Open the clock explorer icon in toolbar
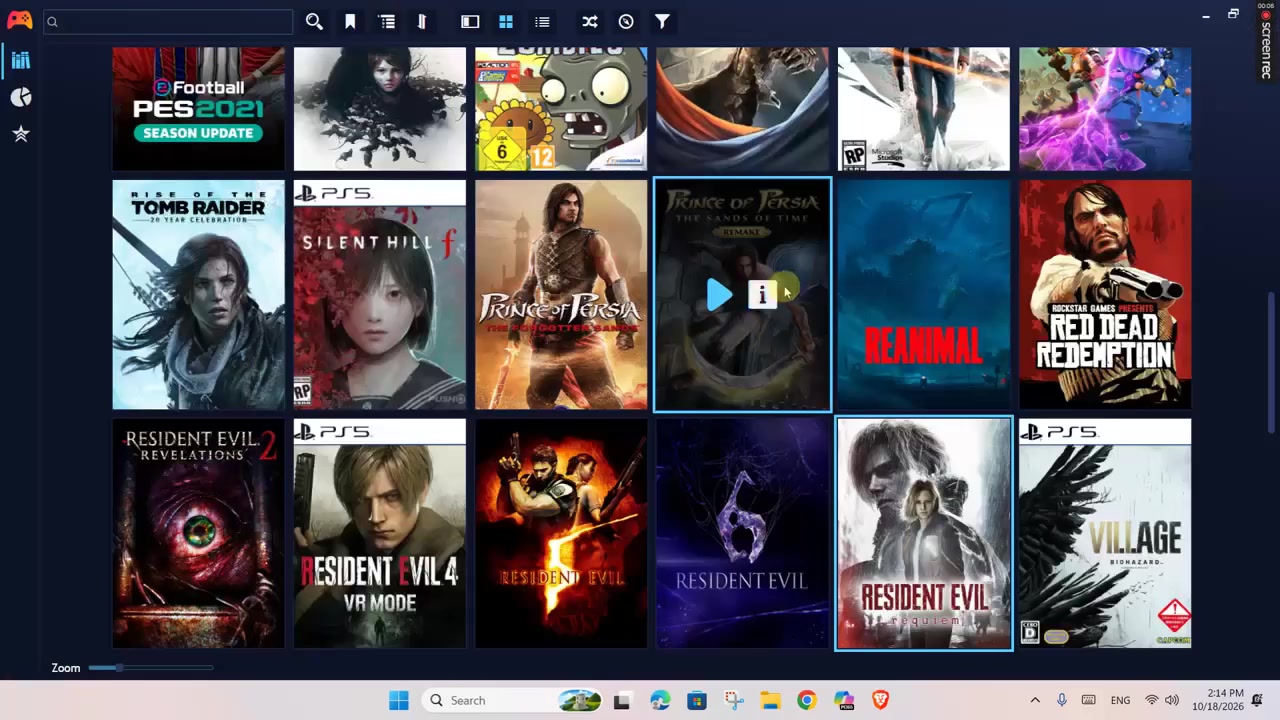The image size is (1280, 720). click(x=626, y=21)
